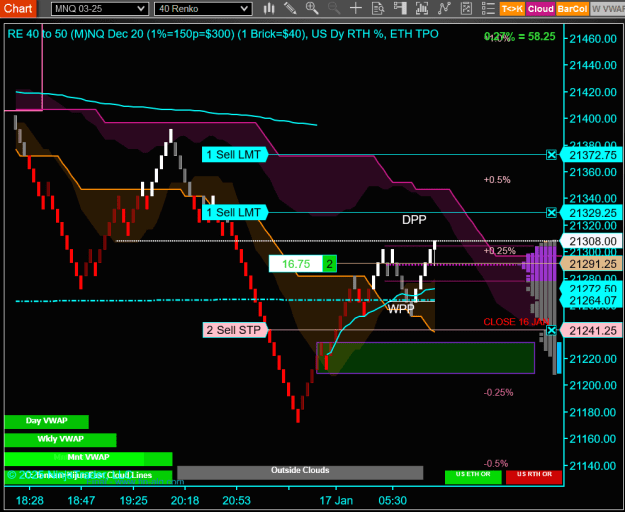This screenshot has width=625, height=512.
Task: Click the 21308.00 current price marker
Action: (x=592, y=241)
